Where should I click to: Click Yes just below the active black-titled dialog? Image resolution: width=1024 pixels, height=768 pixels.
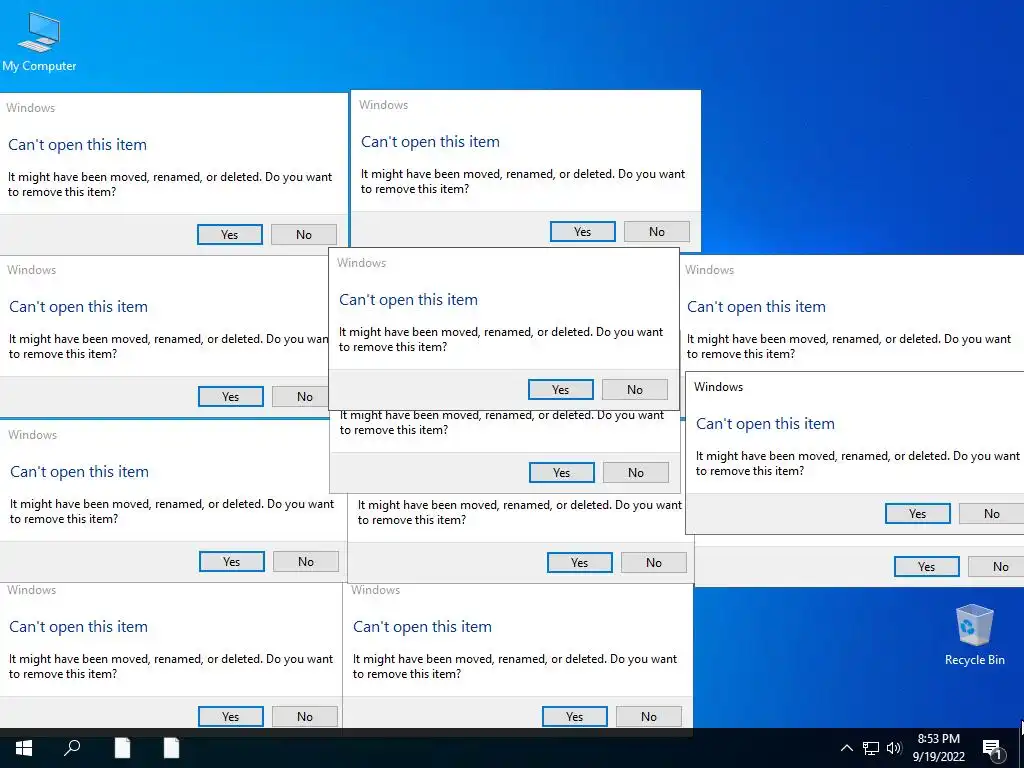click(x=927, y=566)
